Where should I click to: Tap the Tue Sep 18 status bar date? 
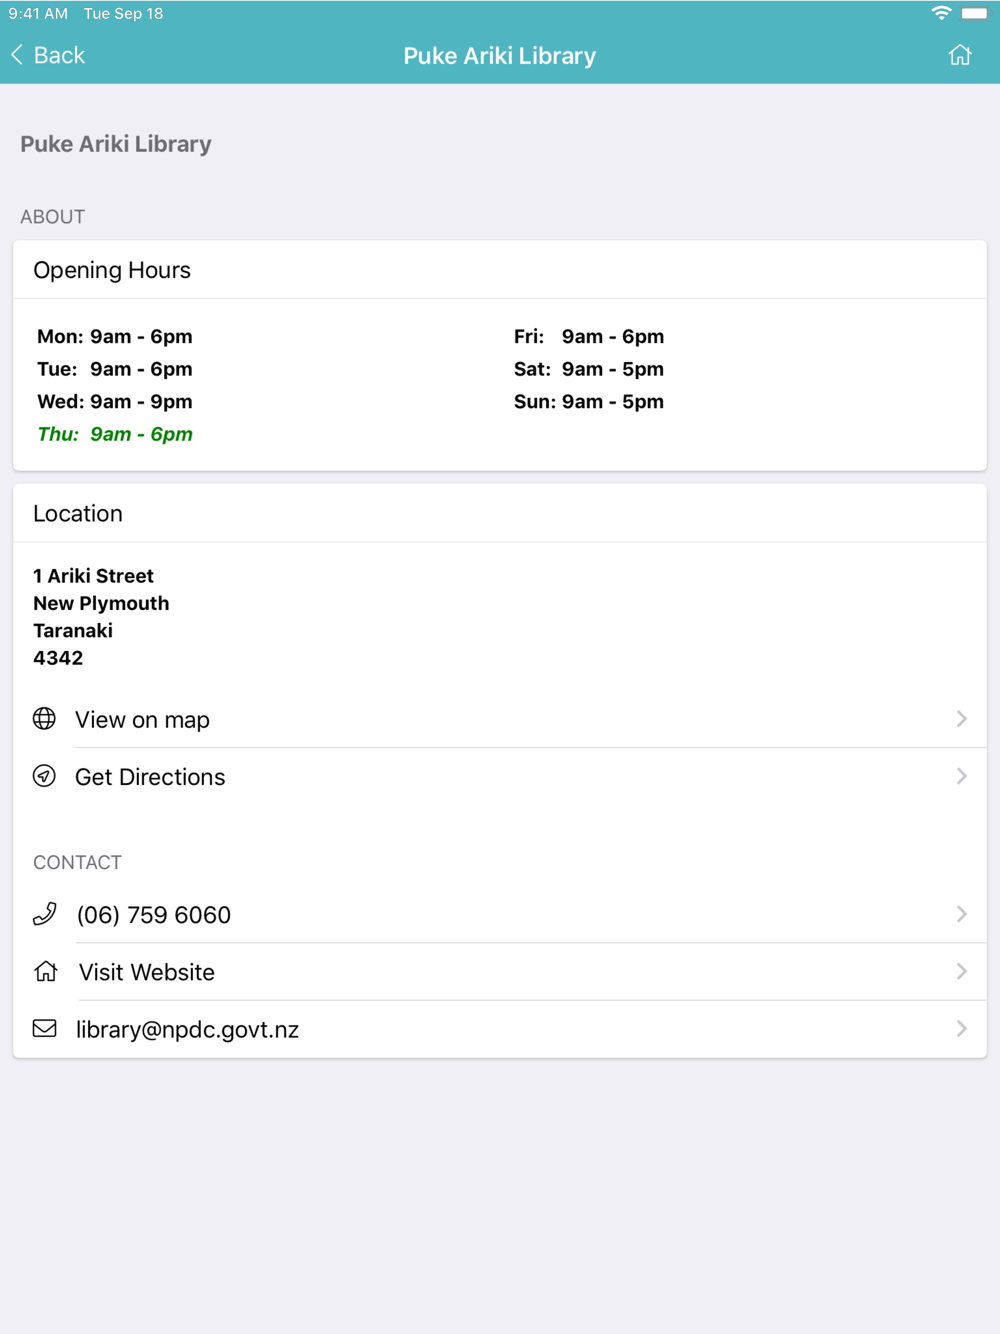point(124,14)
